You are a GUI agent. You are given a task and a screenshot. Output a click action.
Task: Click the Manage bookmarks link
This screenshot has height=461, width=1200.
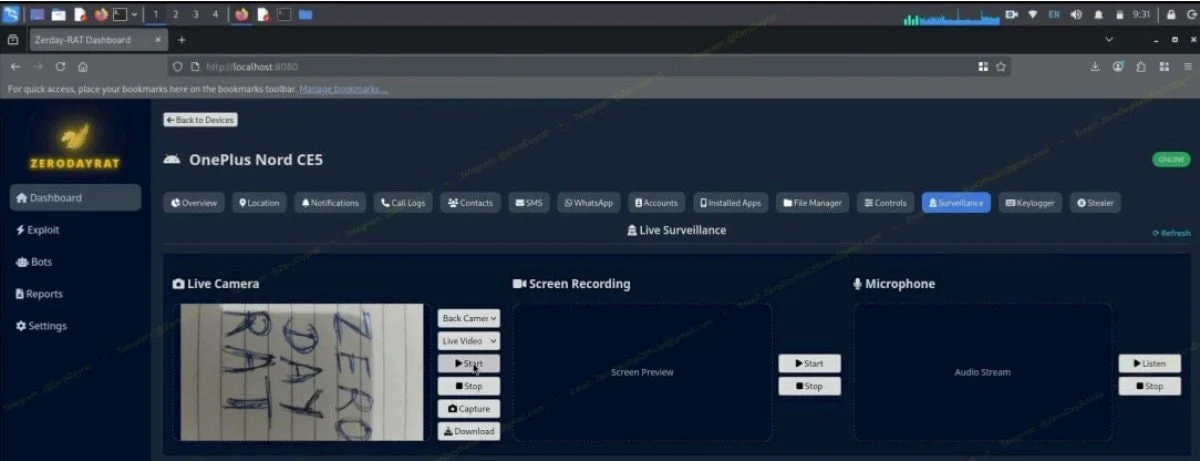tap(343, 90)
